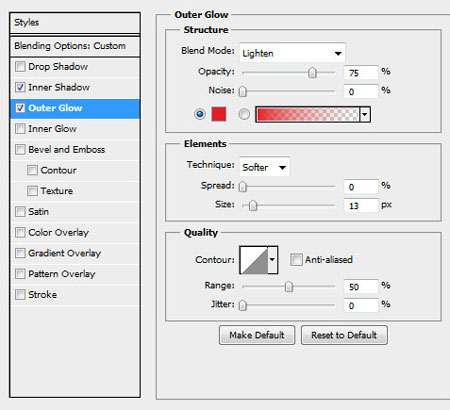The width and height of the screenshot is (450, 410).
Task: Click the Noise slider handle
Action: point(243,91)
